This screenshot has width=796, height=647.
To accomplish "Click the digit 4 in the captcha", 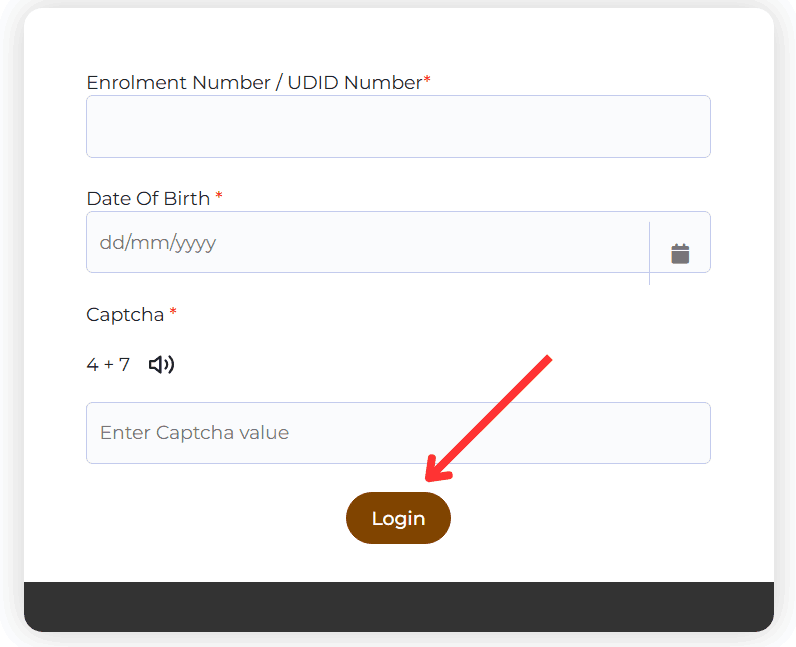I will (x=92, y=364).
